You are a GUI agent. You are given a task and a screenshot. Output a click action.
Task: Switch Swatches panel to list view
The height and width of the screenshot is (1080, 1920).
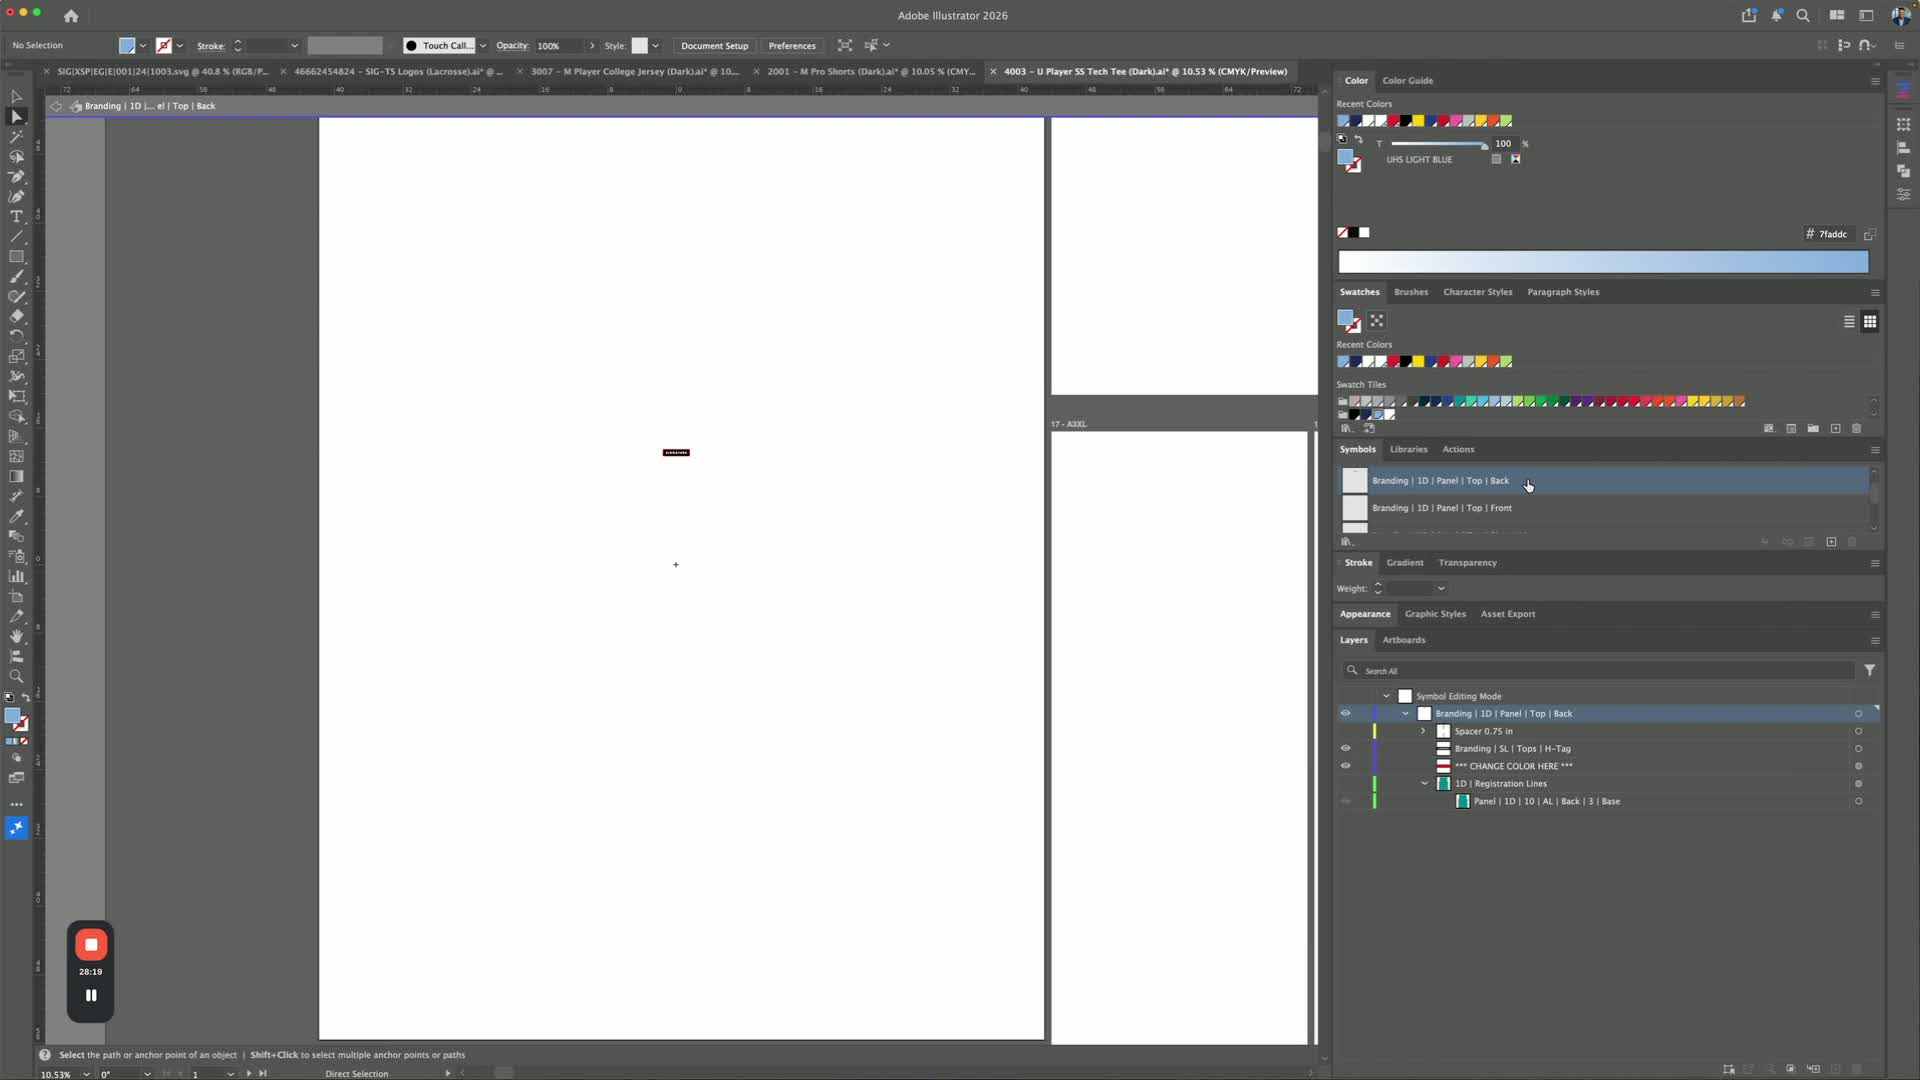1849,321
